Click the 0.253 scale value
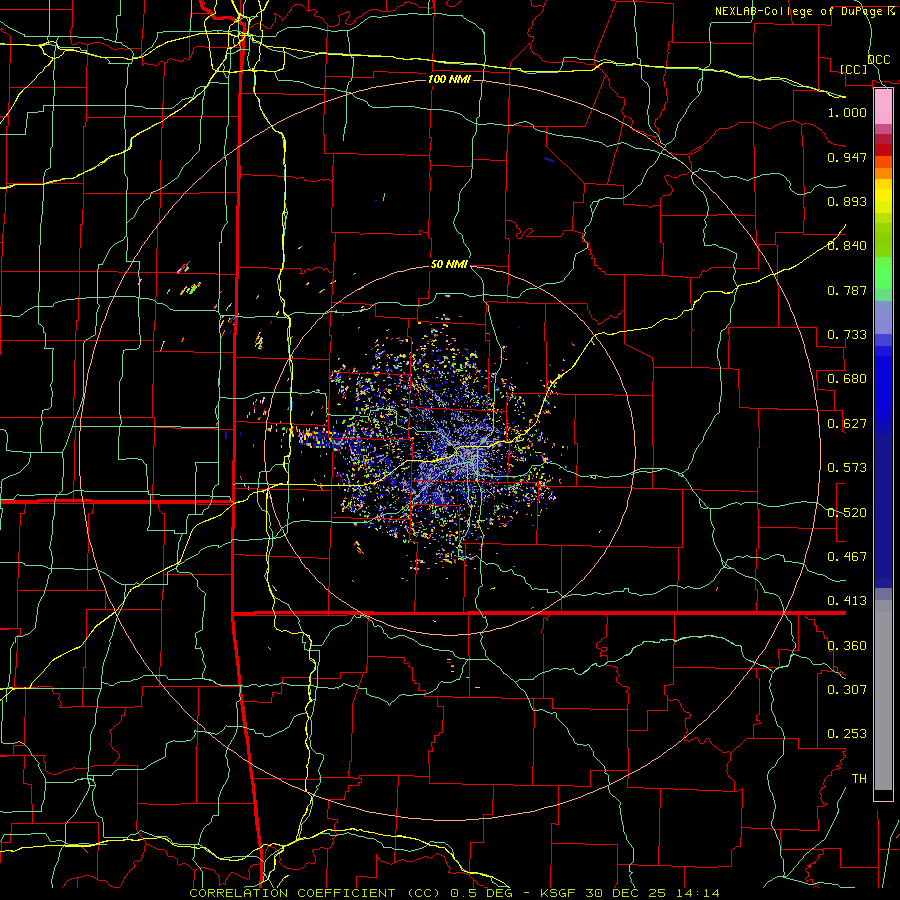Image resolution: width=900 pixels, height=900 pixels. [x=847, y=734]
